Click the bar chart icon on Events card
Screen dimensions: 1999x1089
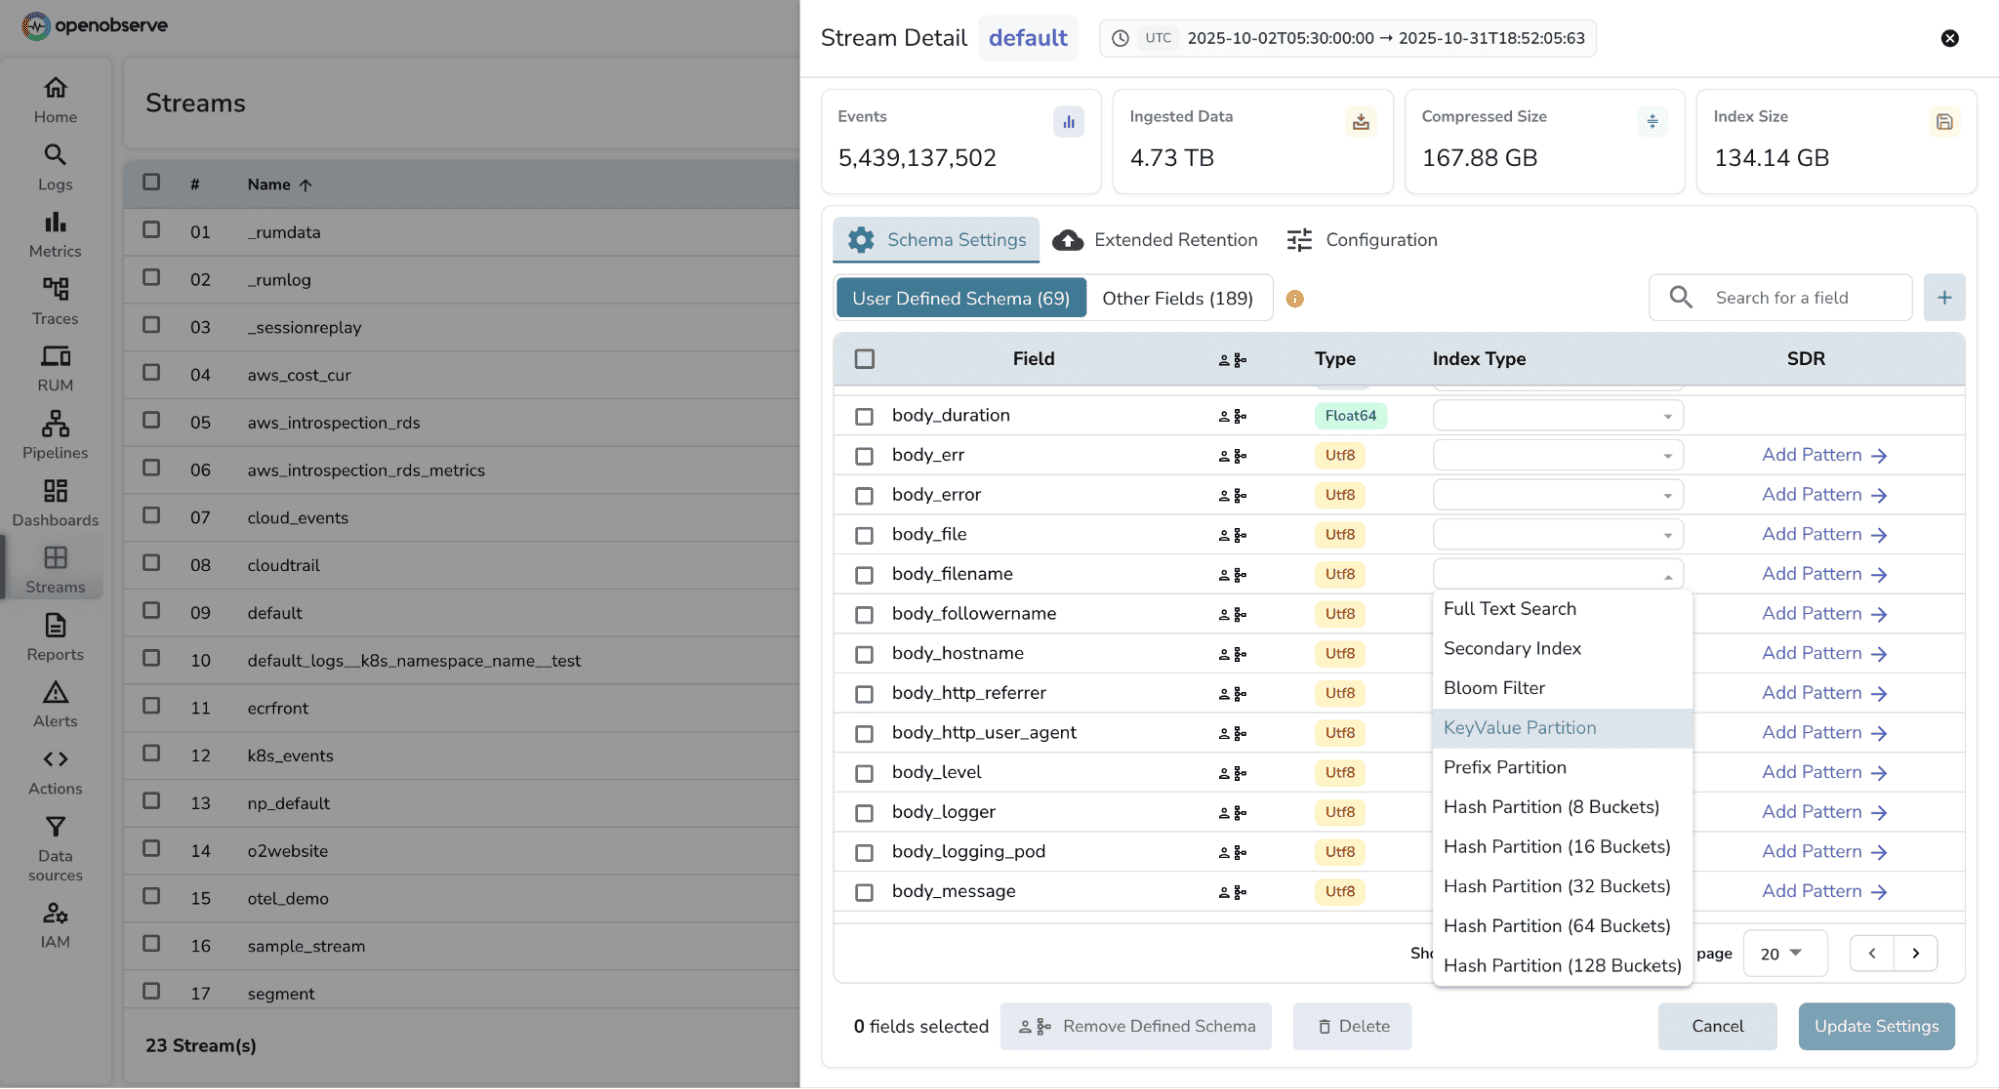pos(1069,121)
